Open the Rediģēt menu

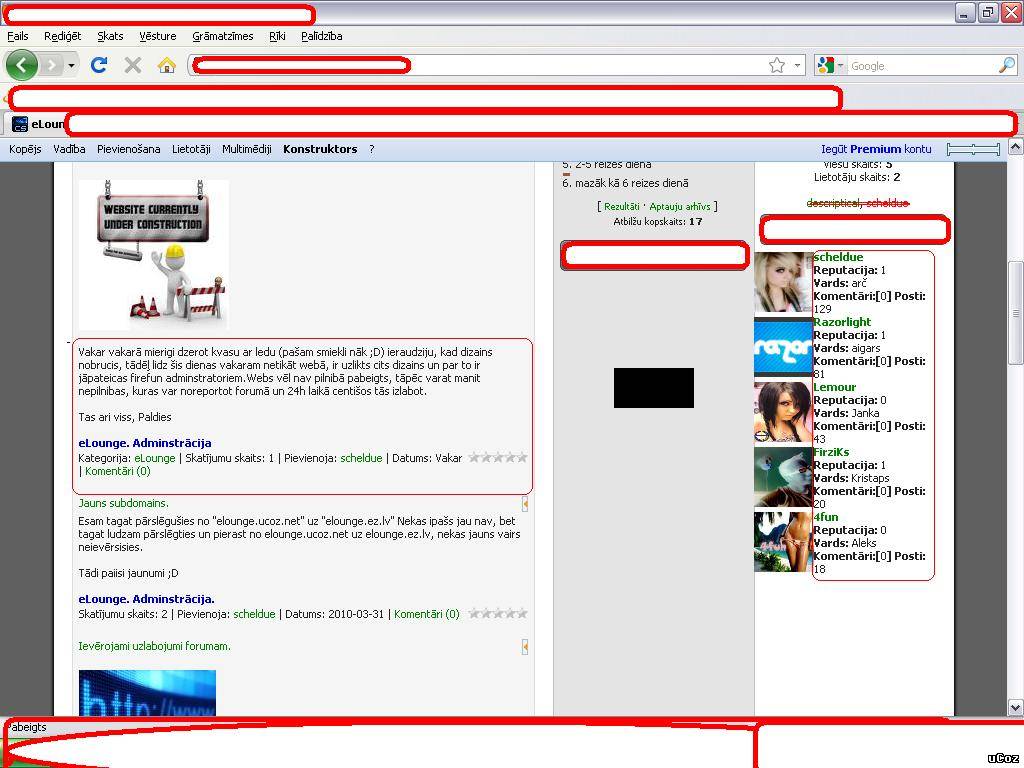pyautogui.click(x=63, y=36)
